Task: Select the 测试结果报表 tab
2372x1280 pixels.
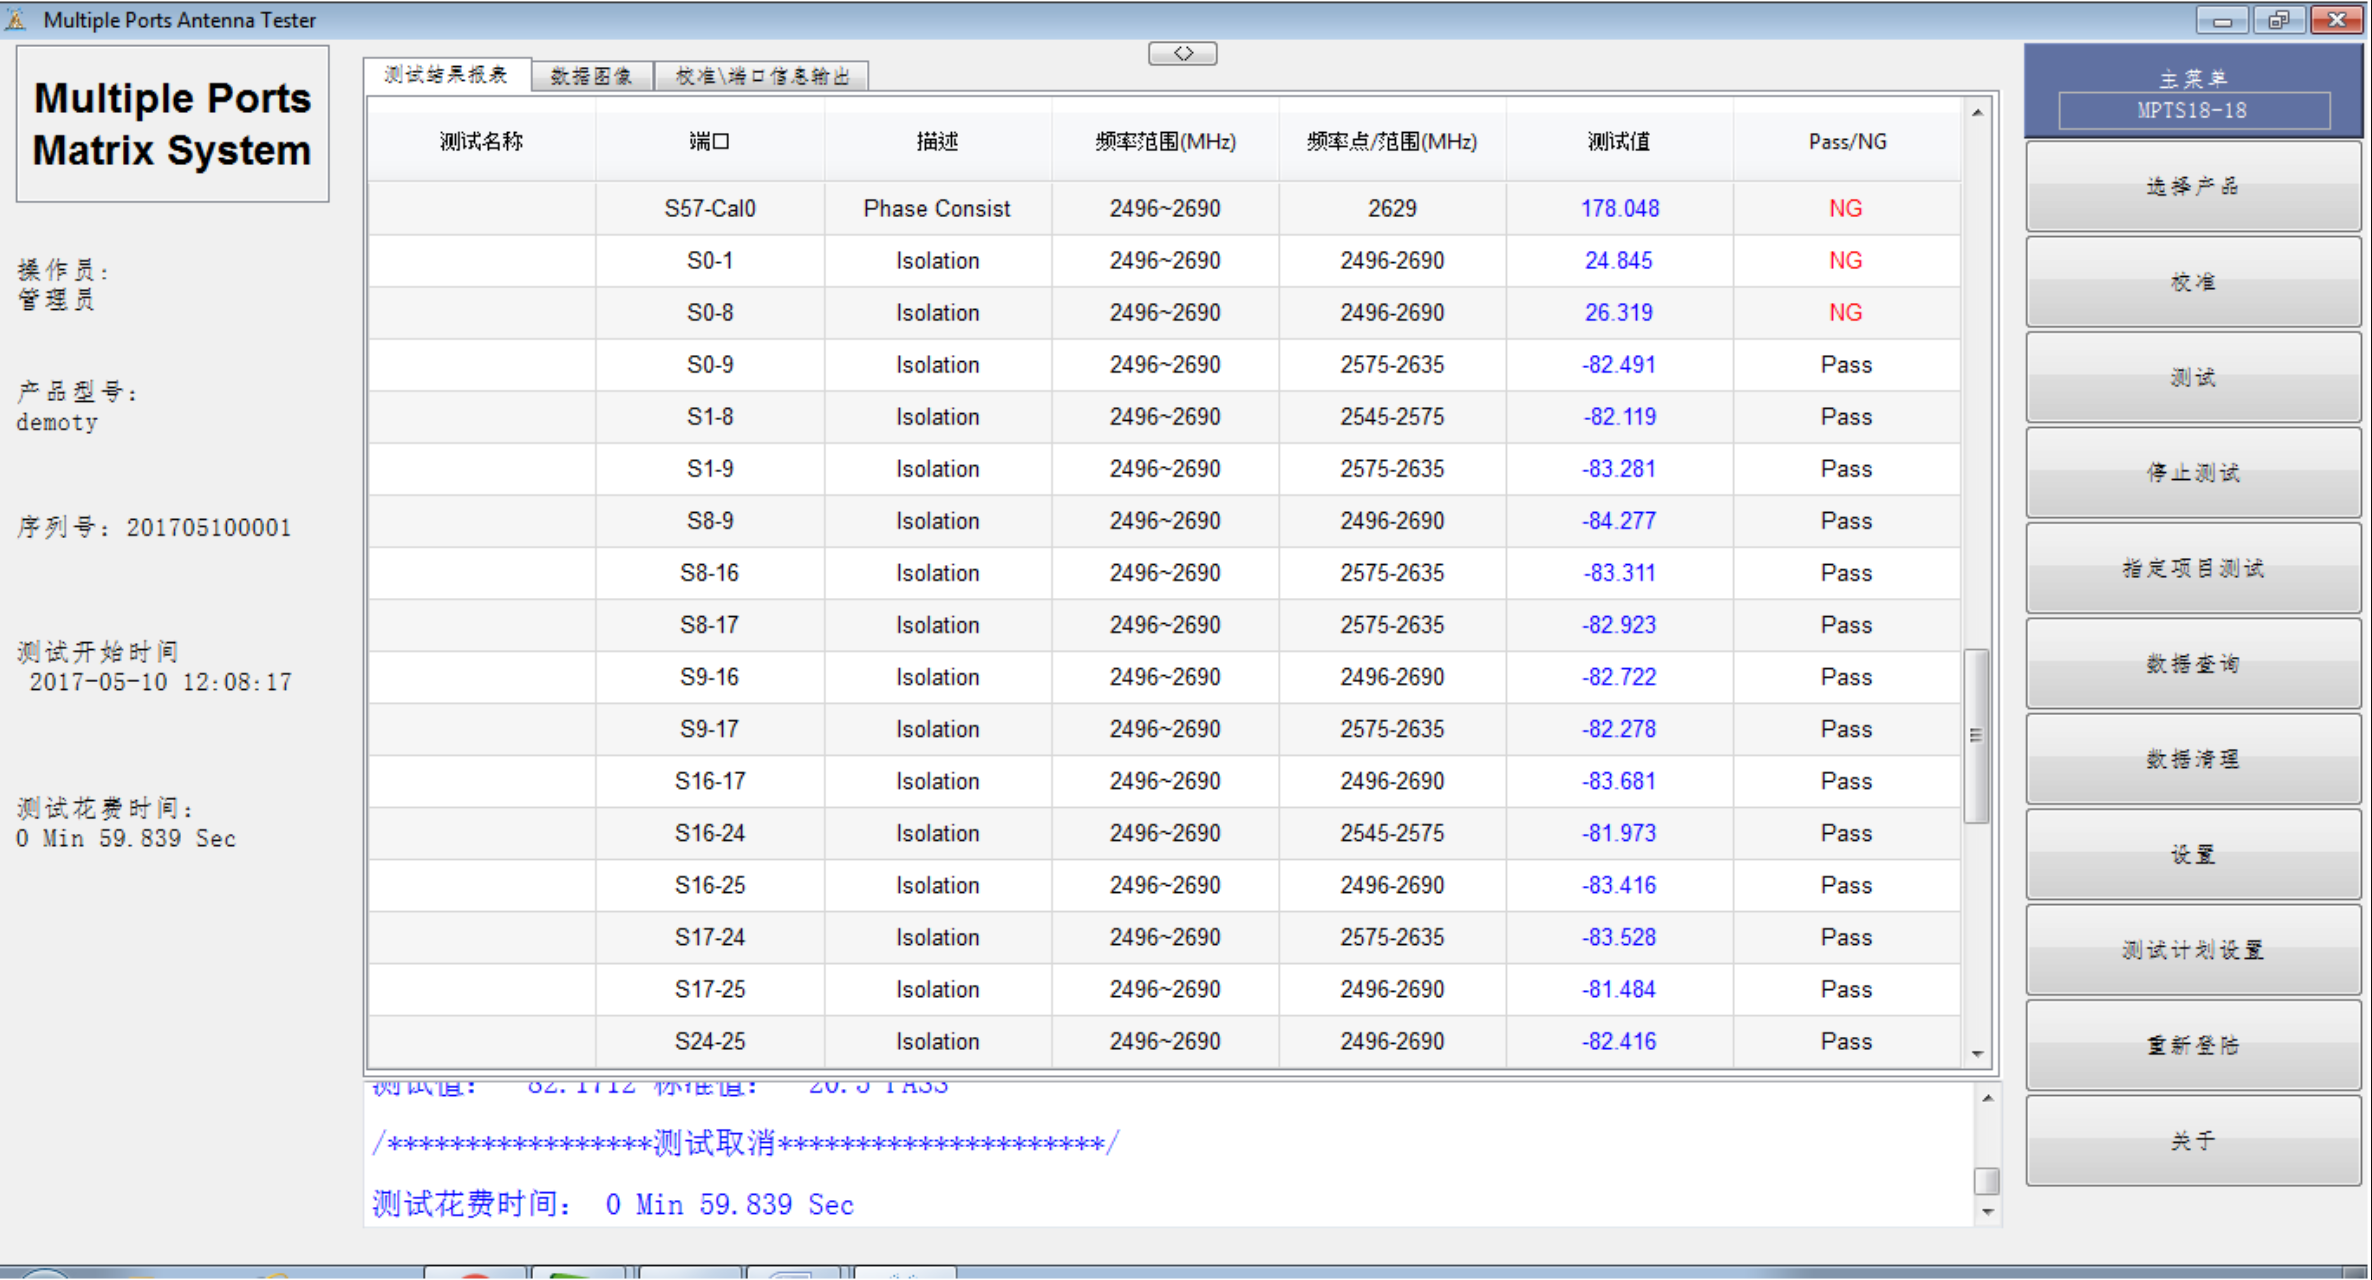Action: (446, 75)
